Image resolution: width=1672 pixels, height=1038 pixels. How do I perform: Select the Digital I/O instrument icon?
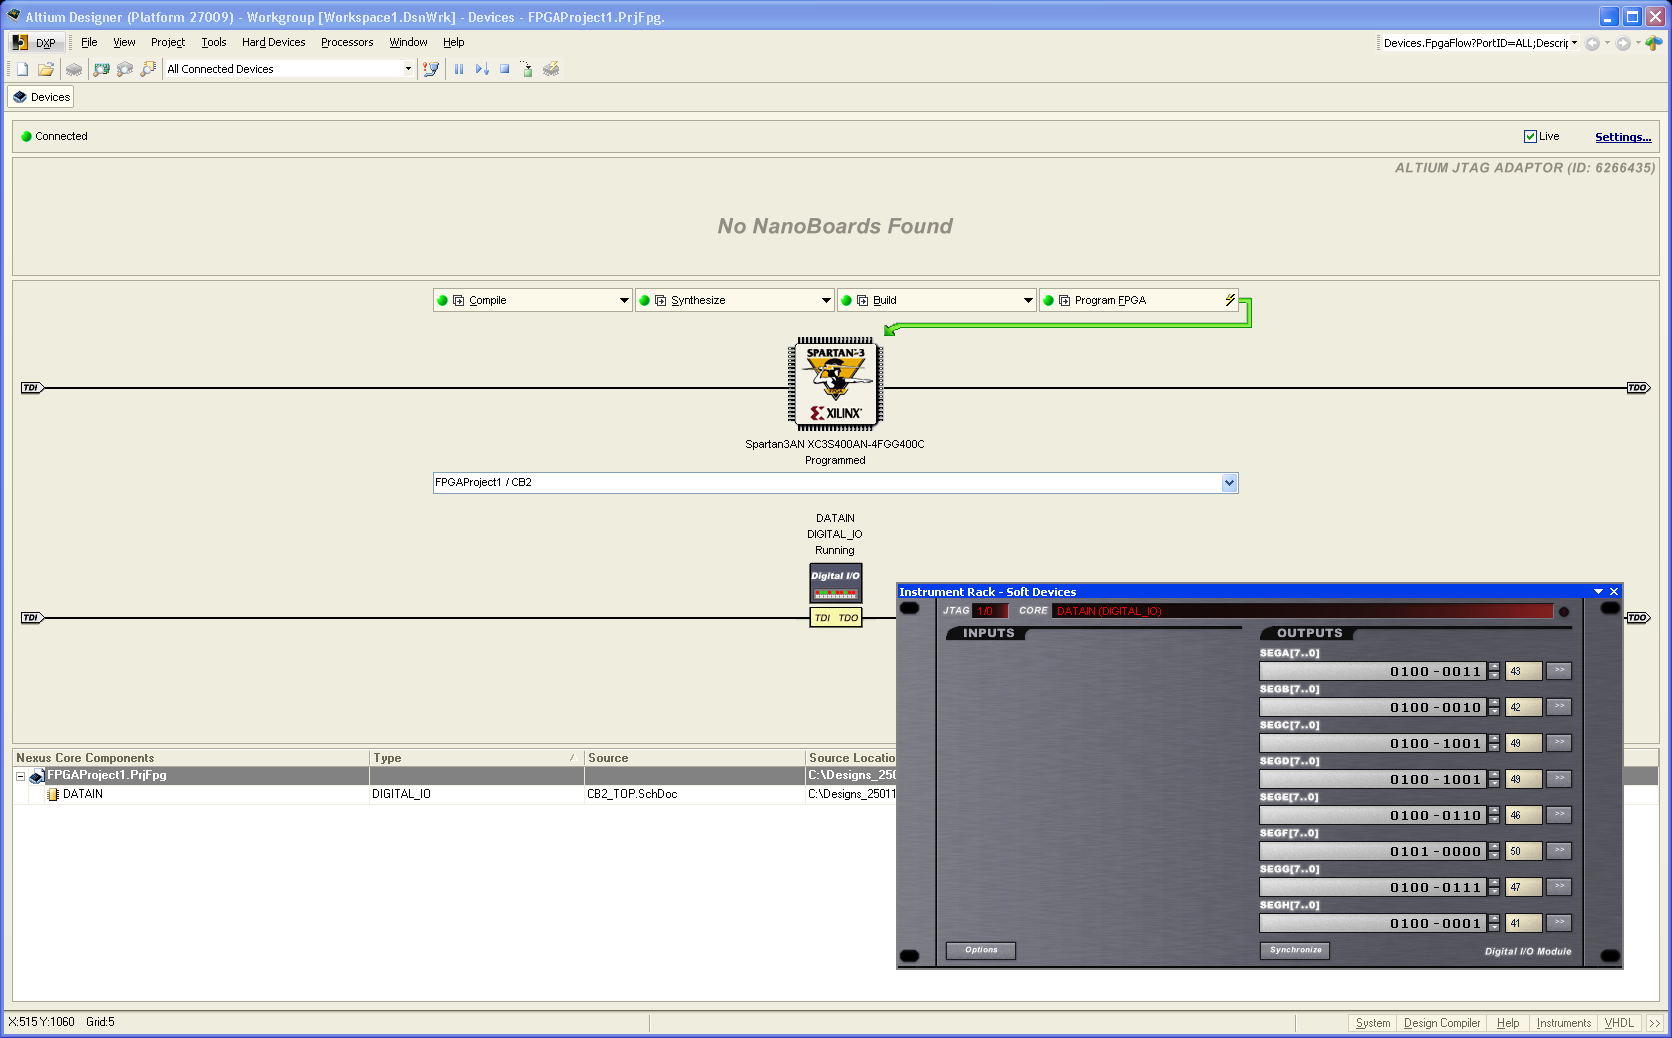[x=835, y=583]
